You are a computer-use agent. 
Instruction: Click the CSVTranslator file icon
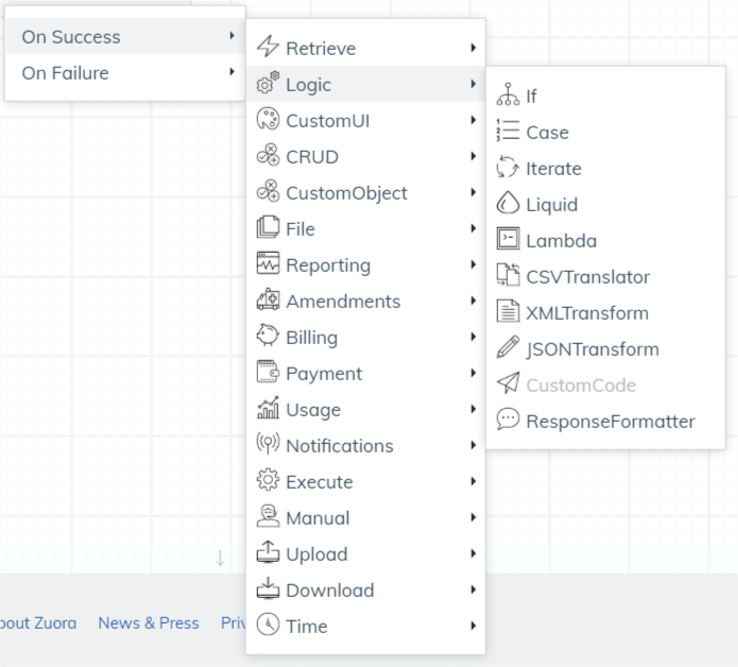point(508,275)
